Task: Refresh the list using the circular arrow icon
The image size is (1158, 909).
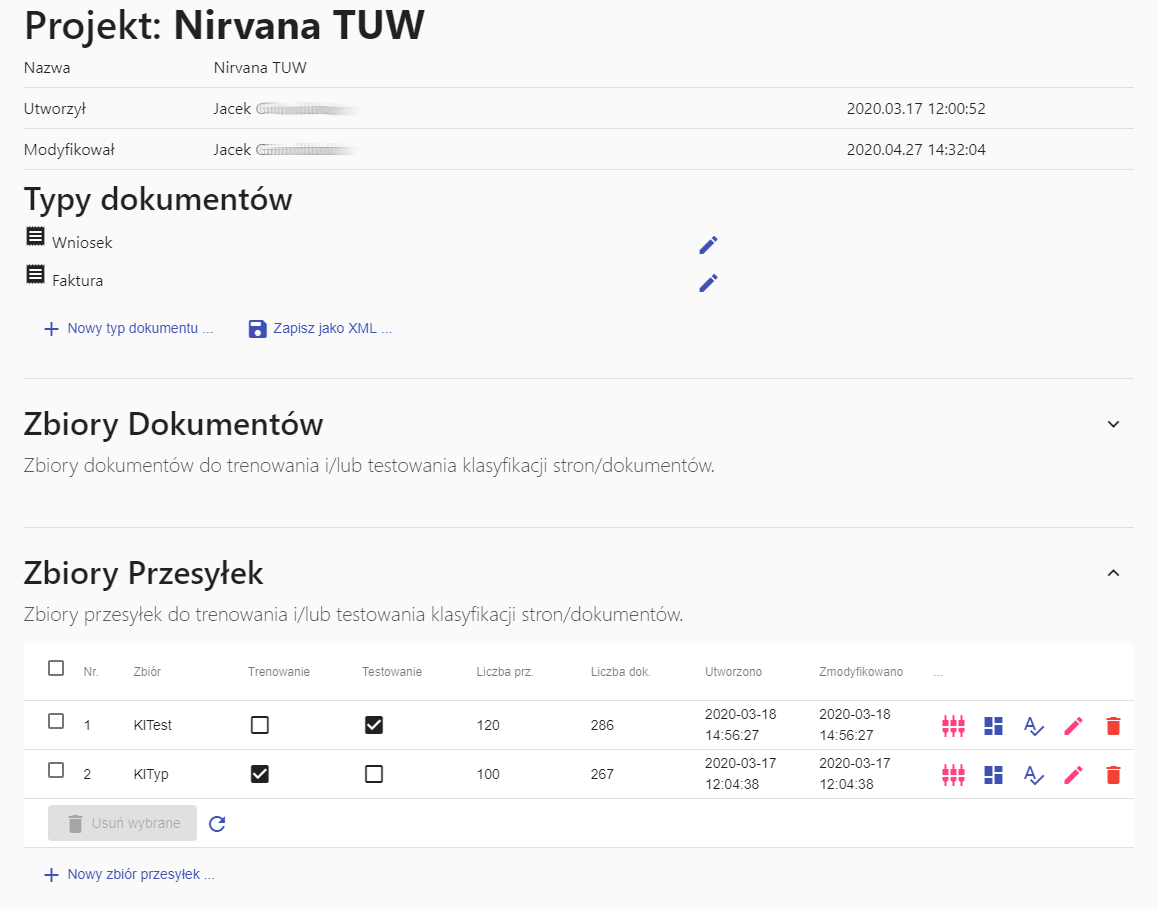Action: click(x=216, y=822)
